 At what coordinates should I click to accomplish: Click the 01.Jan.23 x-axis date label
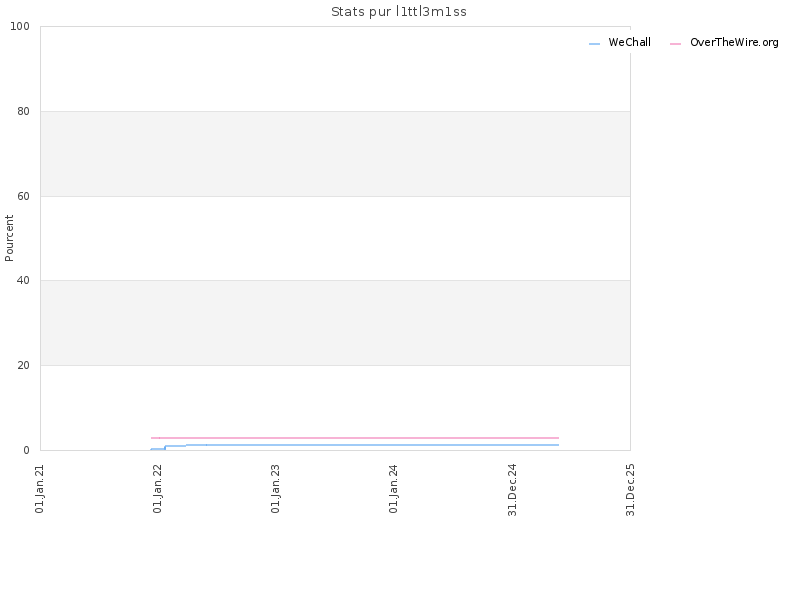275,488
